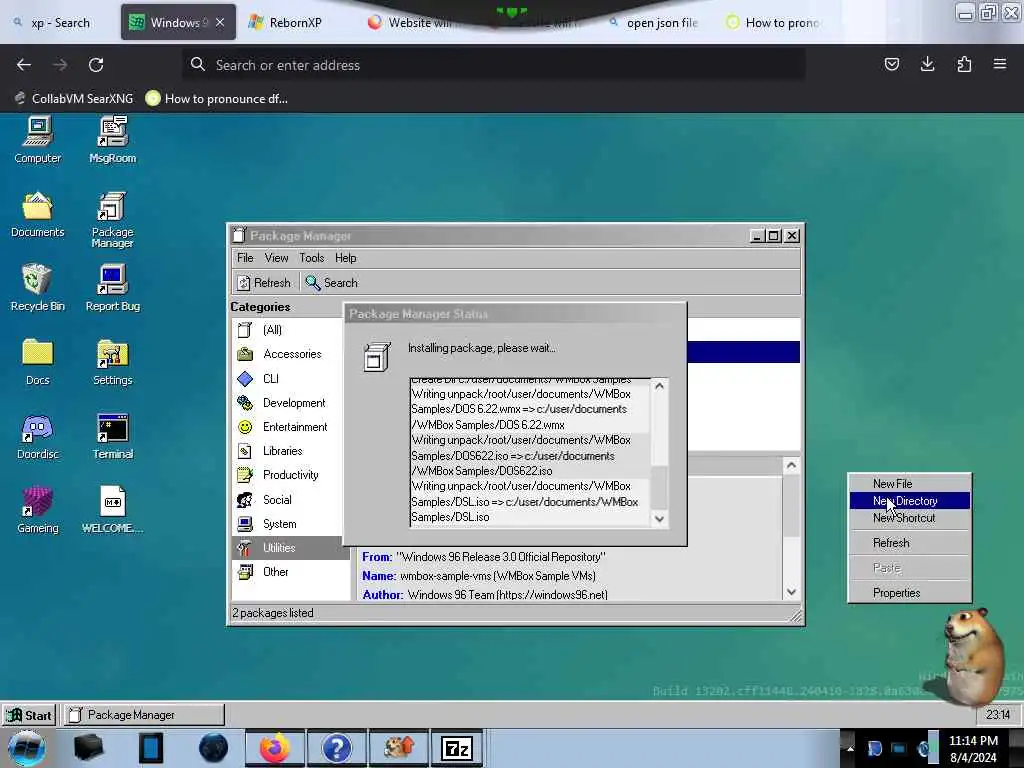1024x768 pixels.
Task: Open the File menu in Package Manager
Action: pos(245,258)
